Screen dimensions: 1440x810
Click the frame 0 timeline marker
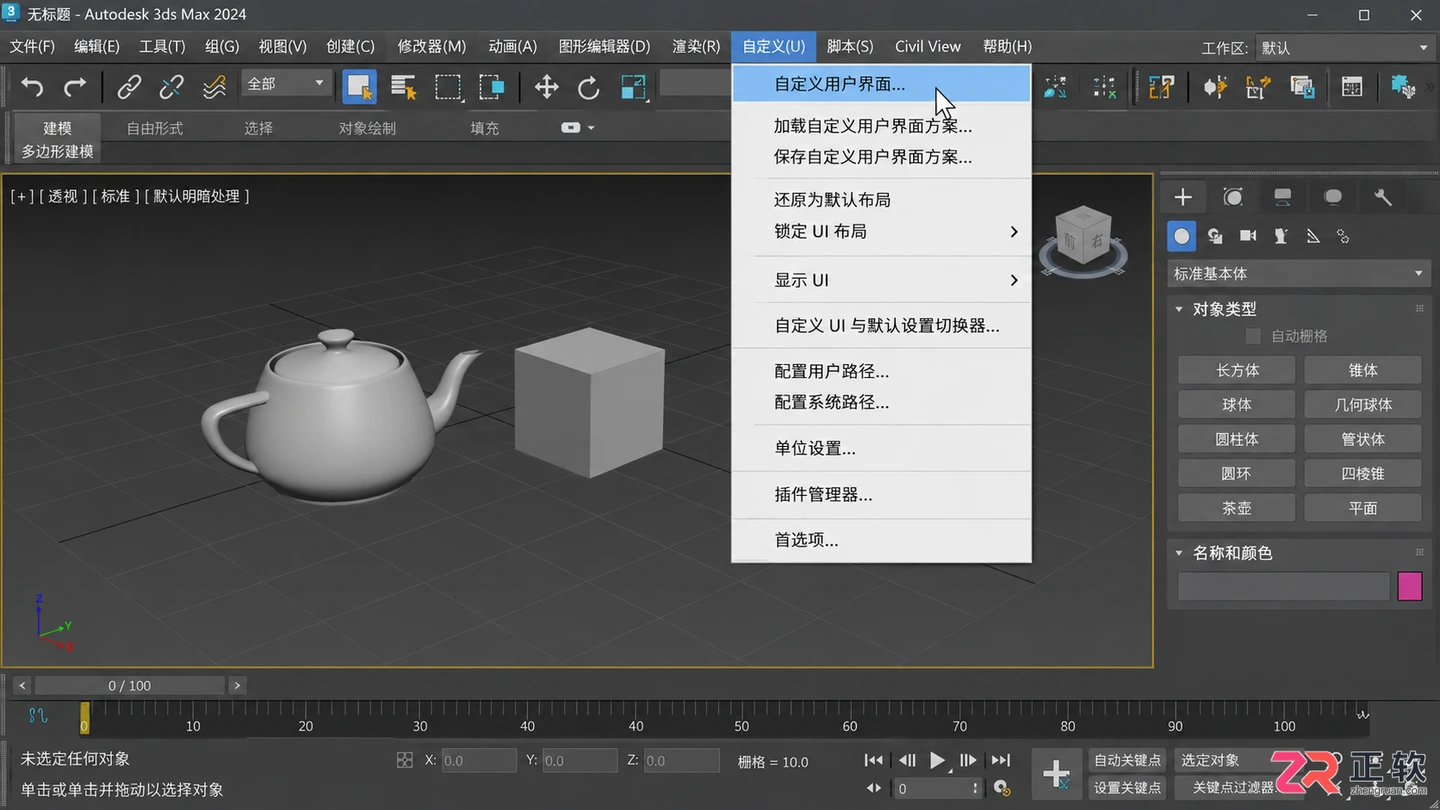85,718
